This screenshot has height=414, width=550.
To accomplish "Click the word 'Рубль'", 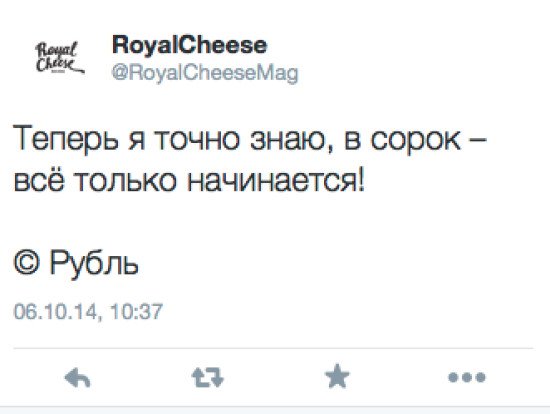I will click(x=94, y=263).
